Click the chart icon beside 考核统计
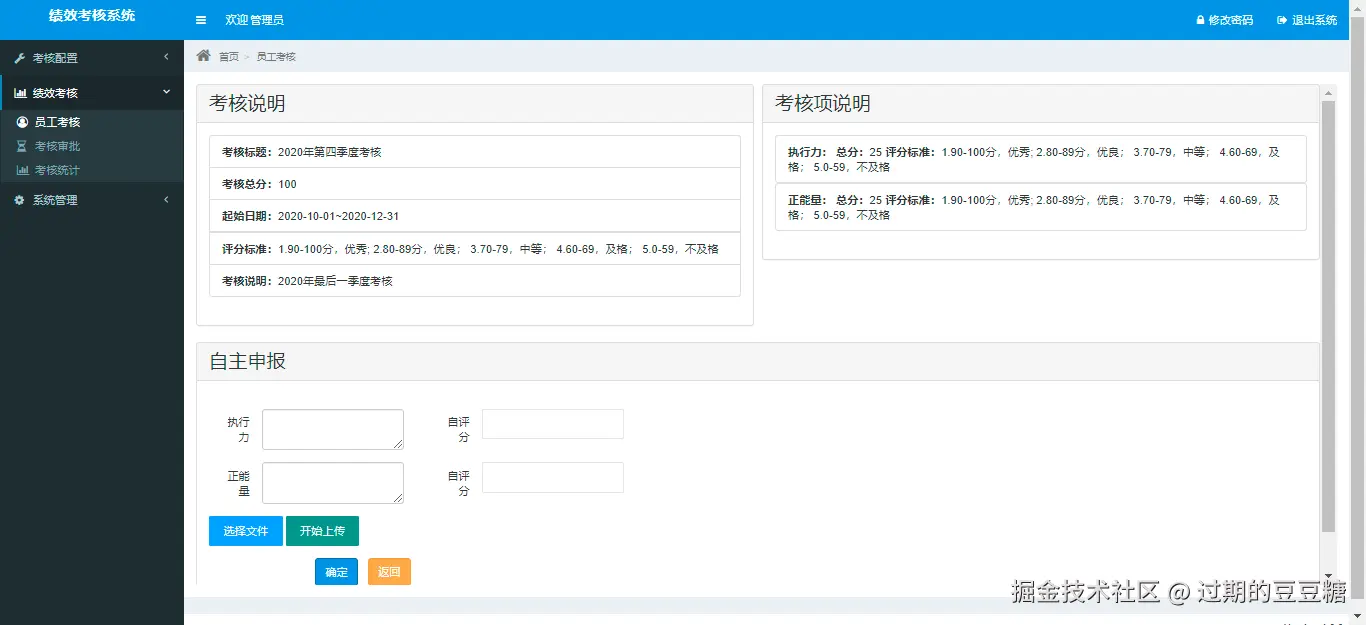The height and width of the screenshot is (625, 1366). 22,170
